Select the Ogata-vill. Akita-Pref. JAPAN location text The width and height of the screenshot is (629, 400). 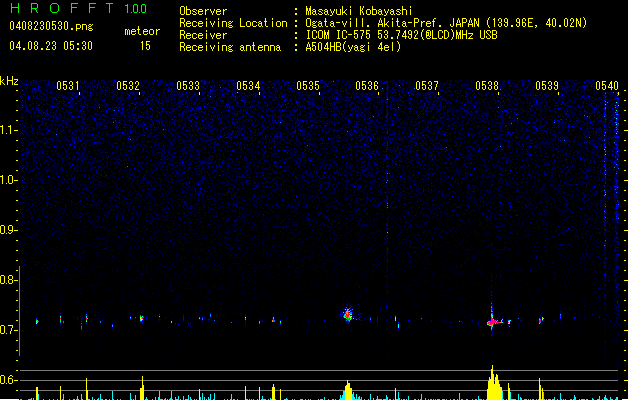pyautogui.click(x=446, y=23)
